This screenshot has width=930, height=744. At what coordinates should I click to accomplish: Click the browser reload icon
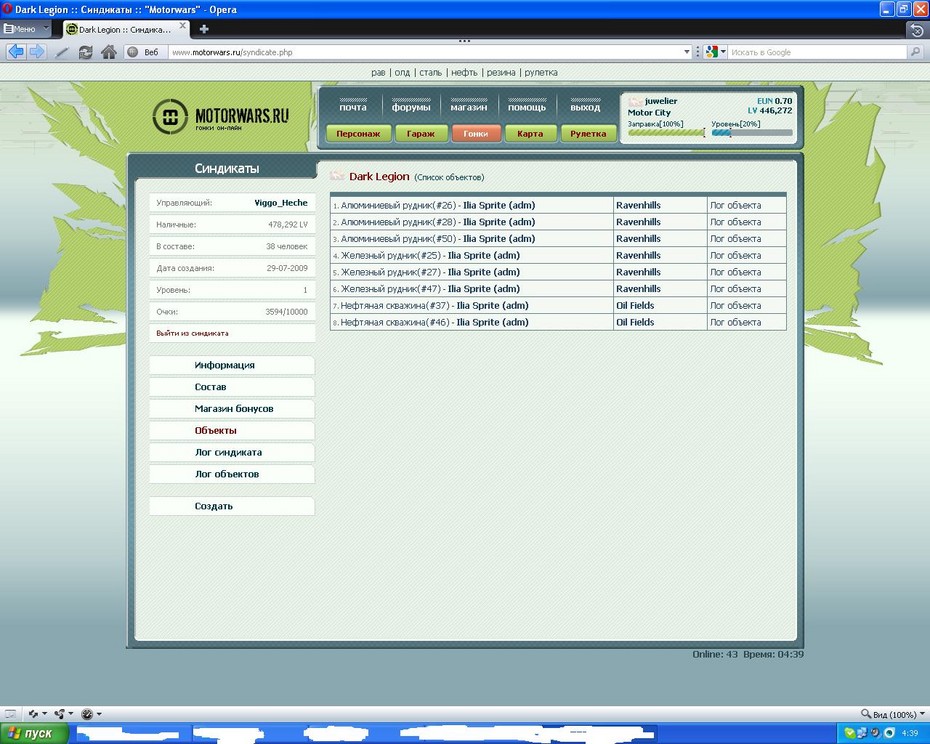[x=85, y=52]
